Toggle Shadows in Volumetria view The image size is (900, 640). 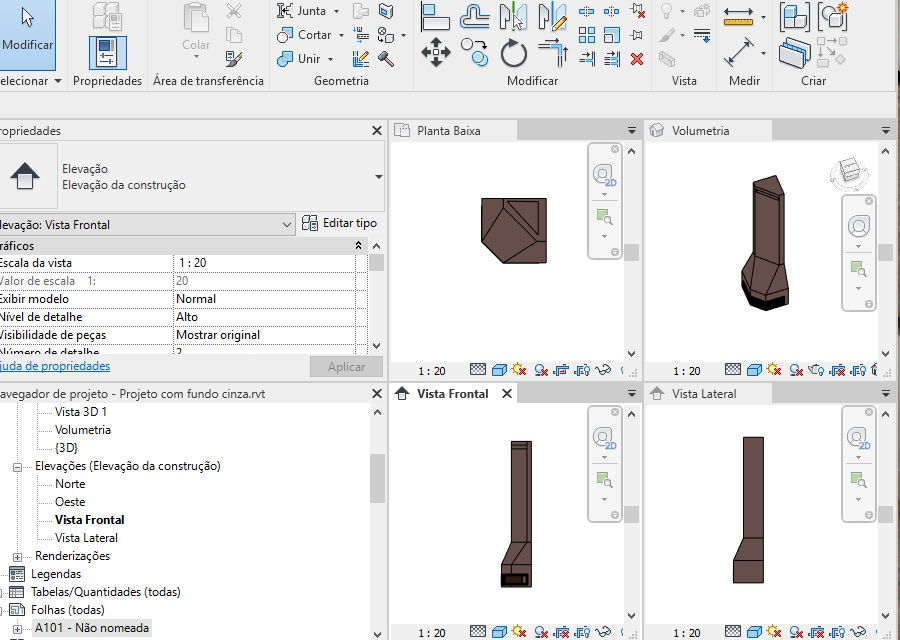[x=796, y=370]
